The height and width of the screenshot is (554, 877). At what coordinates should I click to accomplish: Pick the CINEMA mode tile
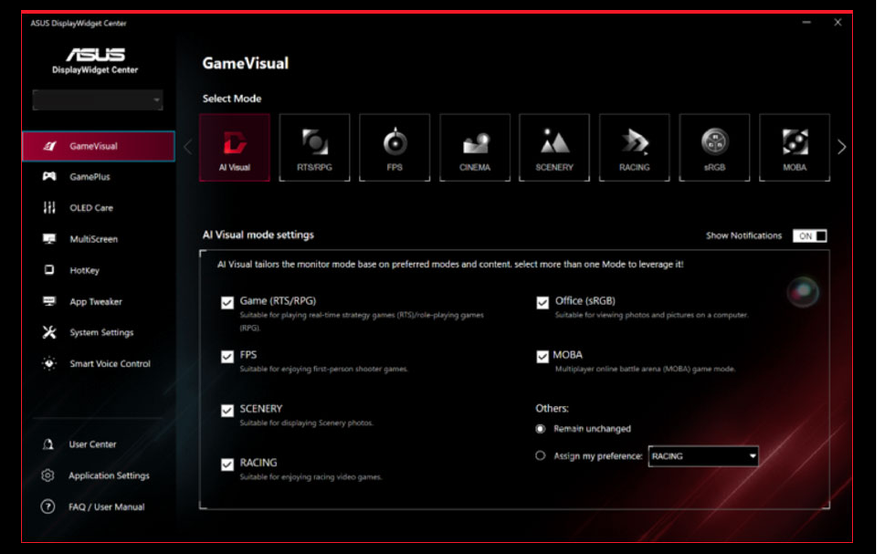click(474, 148)
